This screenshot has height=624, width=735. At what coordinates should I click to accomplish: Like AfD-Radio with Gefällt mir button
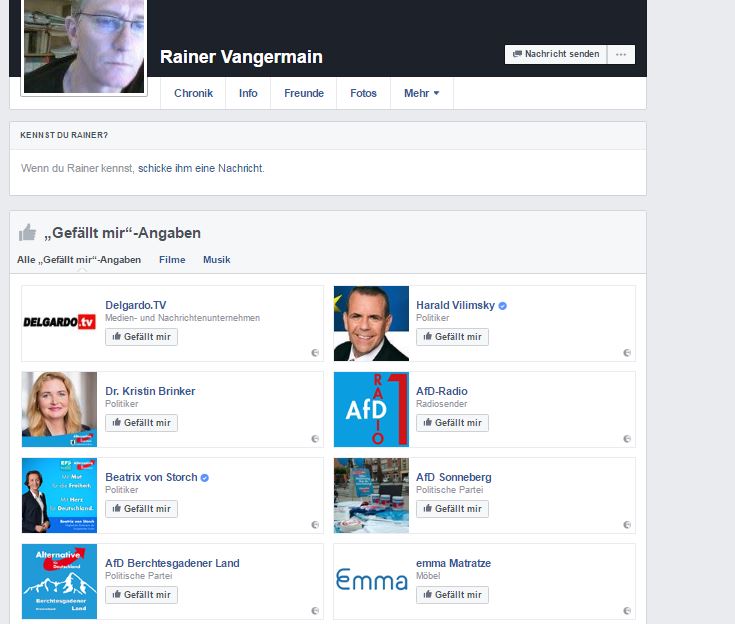coord(452,423)
